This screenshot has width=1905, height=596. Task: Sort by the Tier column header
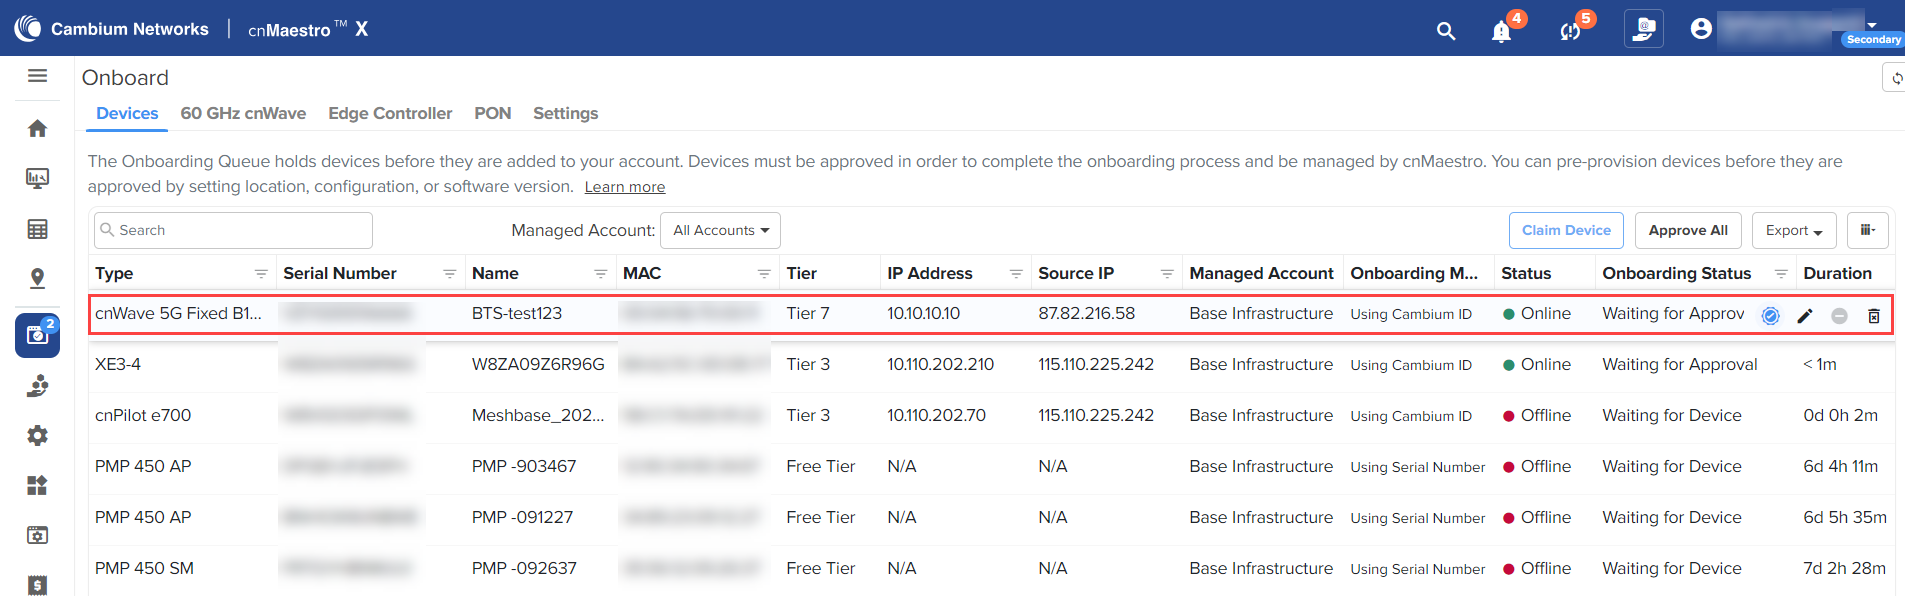point(802,274)
